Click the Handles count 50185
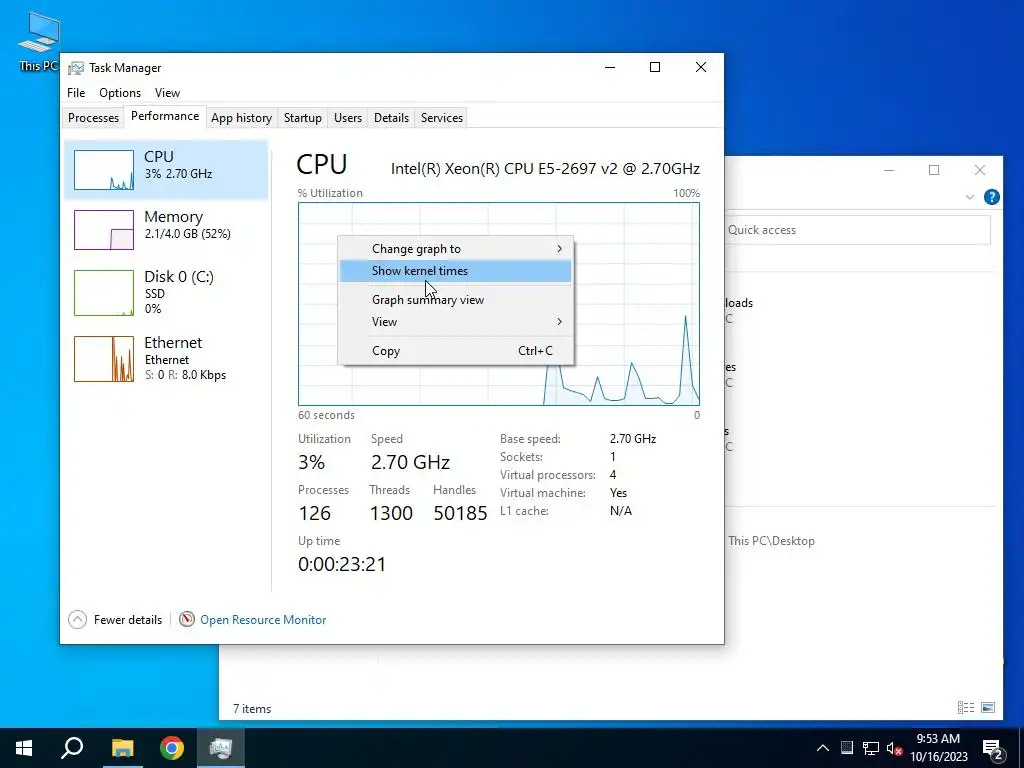The image size is (1024, 768). pos(460,513)
